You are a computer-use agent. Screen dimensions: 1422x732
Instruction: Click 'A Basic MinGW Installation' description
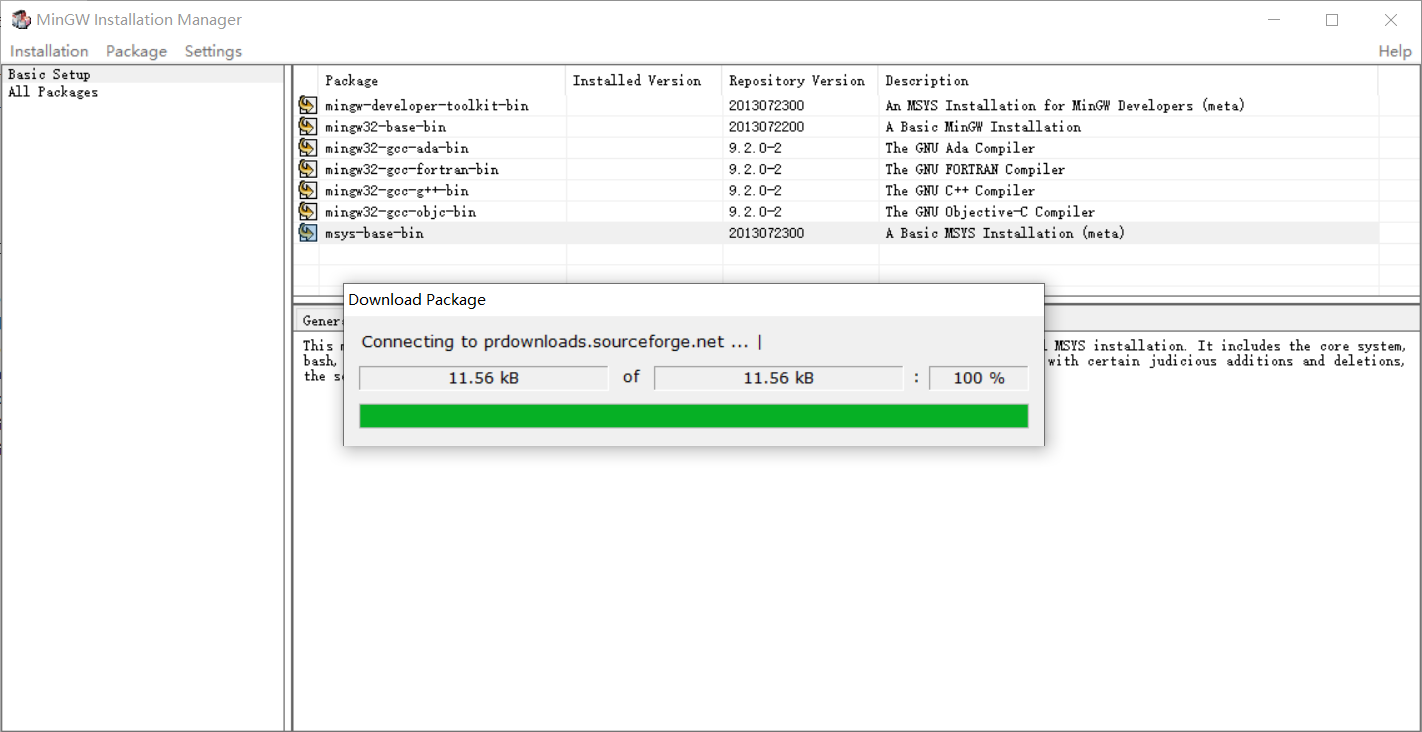pyautogui.click(x=983, y=127)
